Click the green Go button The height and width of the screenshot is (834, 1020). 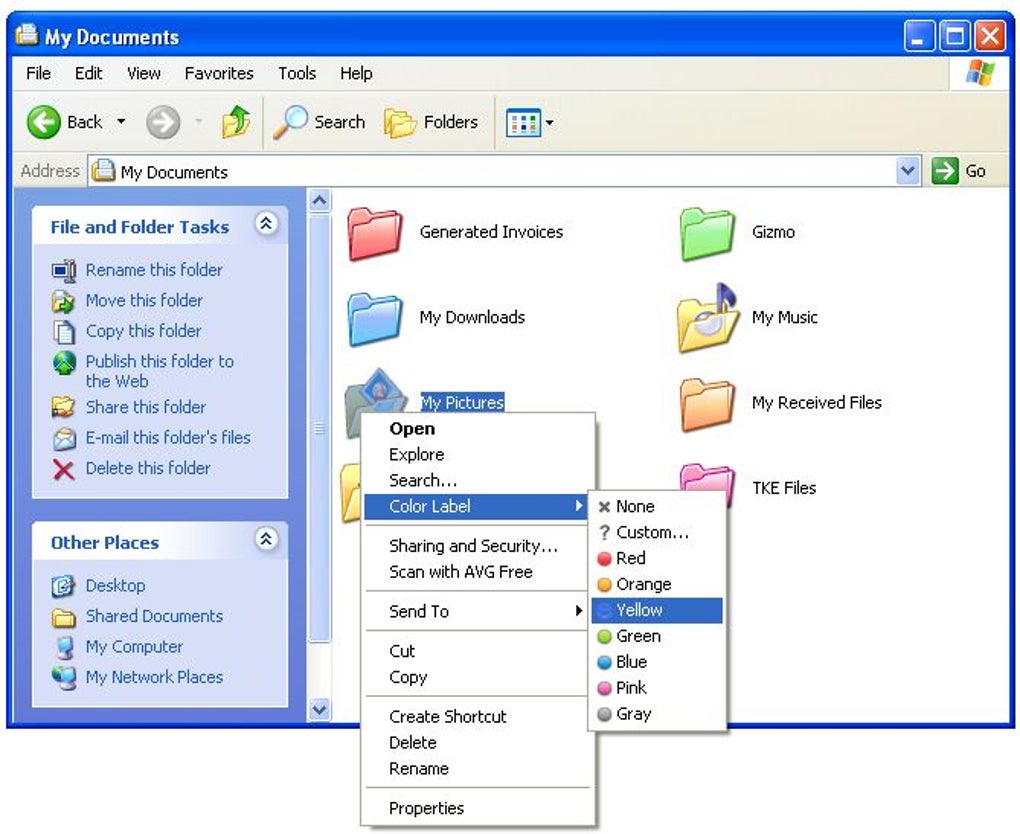(960, 171)
